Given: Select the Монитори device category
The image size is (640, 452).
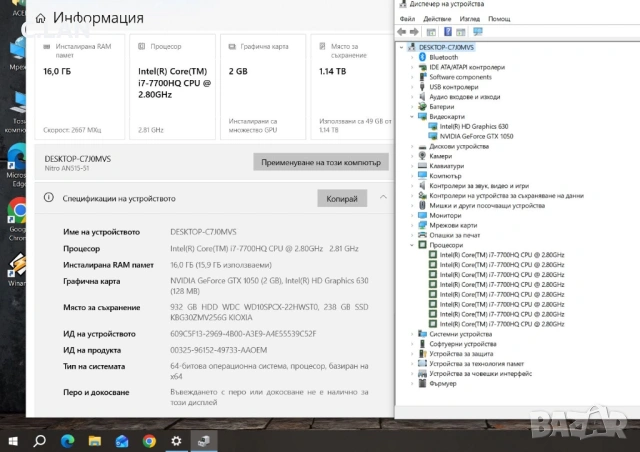Looking at the screenshot, I should pyautogui.click(x=445, y=216).
